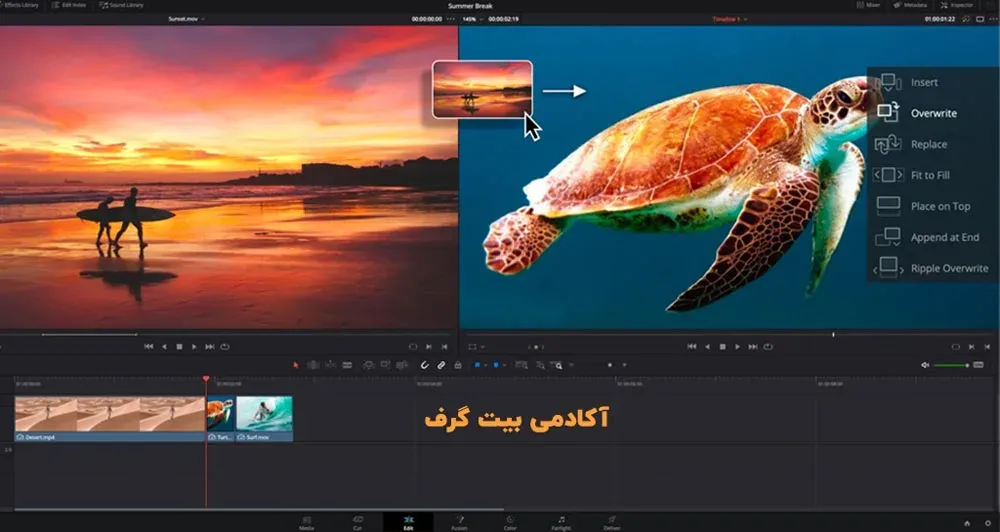Add a blue marker on timeline
This screenshot has height=532, width=1000.
tap(496, 365)
